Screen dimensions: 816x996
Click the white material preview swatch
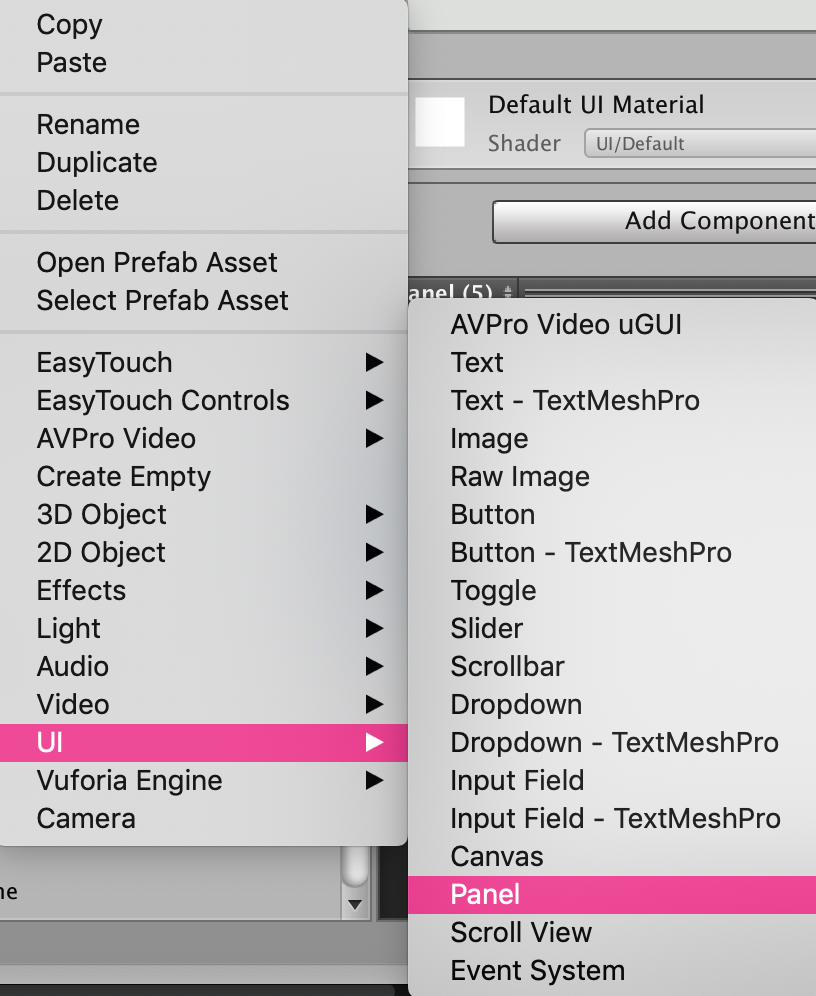pyautogui.click(x=439, y=122)
